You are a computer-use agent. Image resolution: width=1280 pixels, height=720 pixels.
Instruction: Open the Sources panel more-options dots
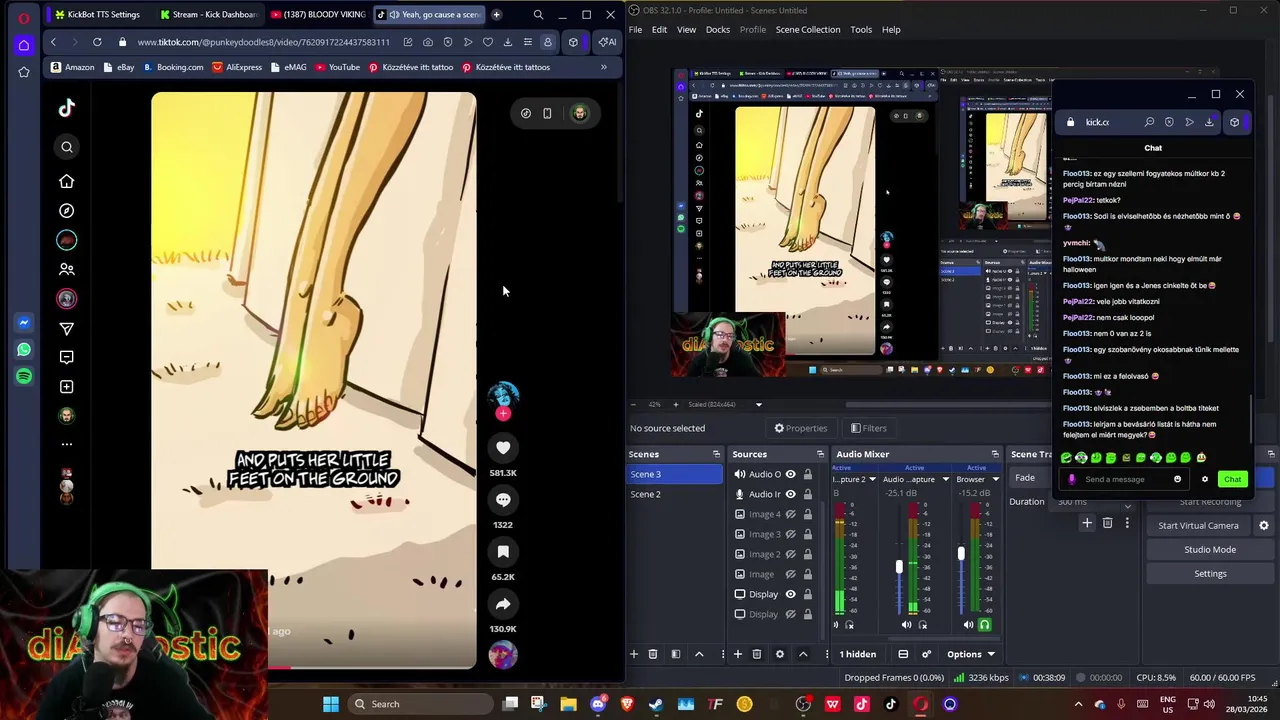pyautogui.click(x=826, y=654)
